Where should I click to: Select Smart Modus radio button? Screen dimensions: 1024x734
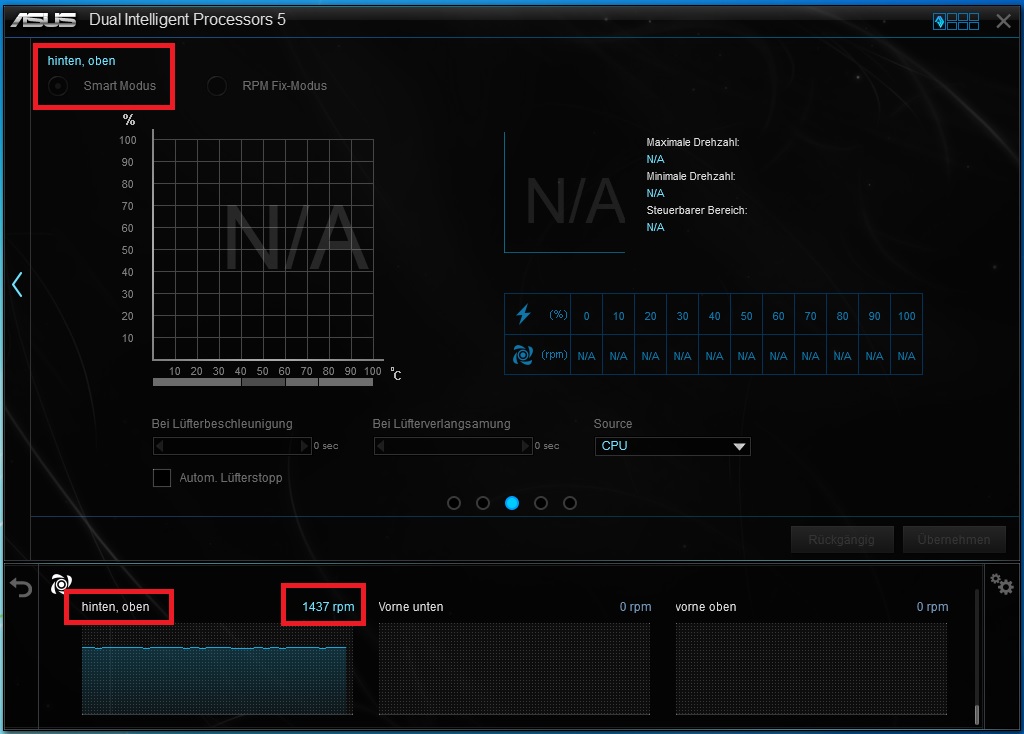coord(58,86)
